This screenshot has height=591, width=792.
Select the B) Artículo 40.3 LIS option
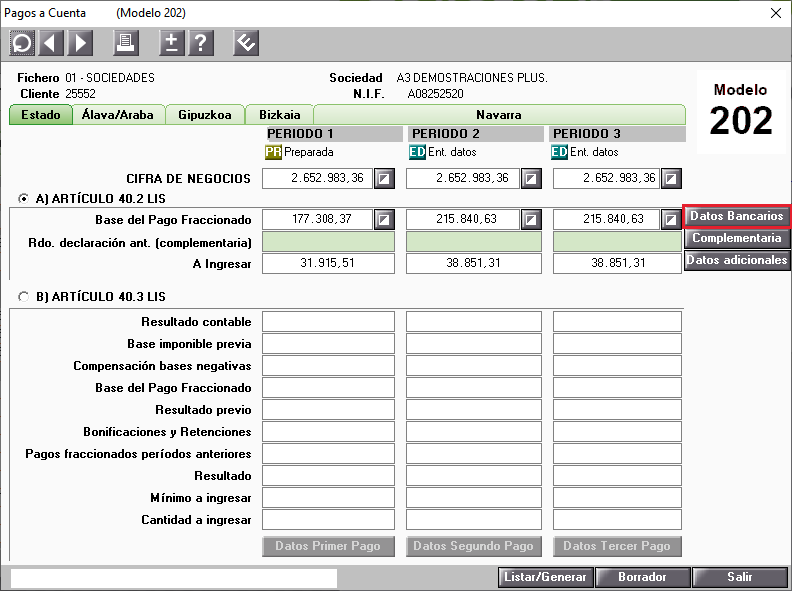coord(24,297)
